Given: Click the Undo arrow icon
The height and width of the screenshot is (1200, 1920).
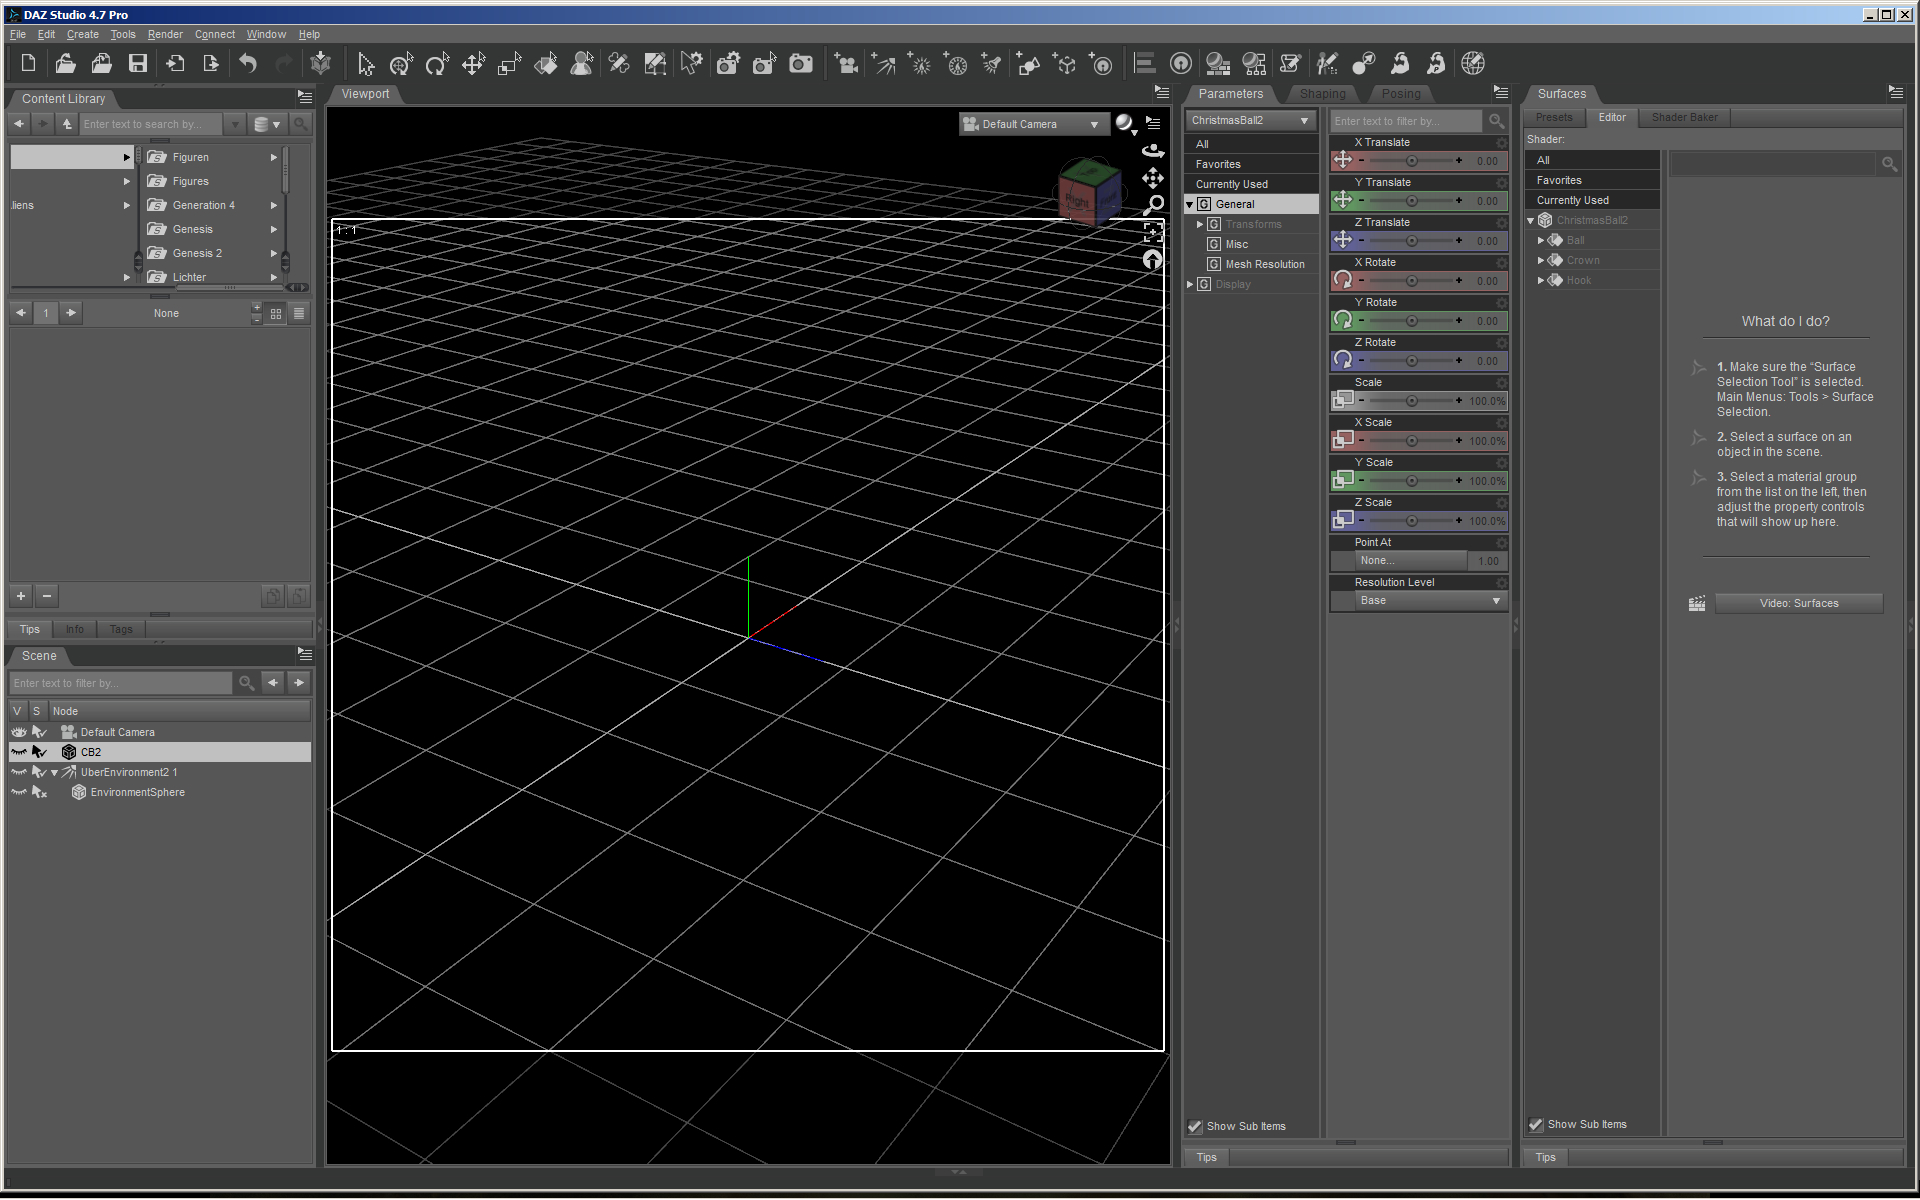Looking at the screenshot, I should 247,64.
